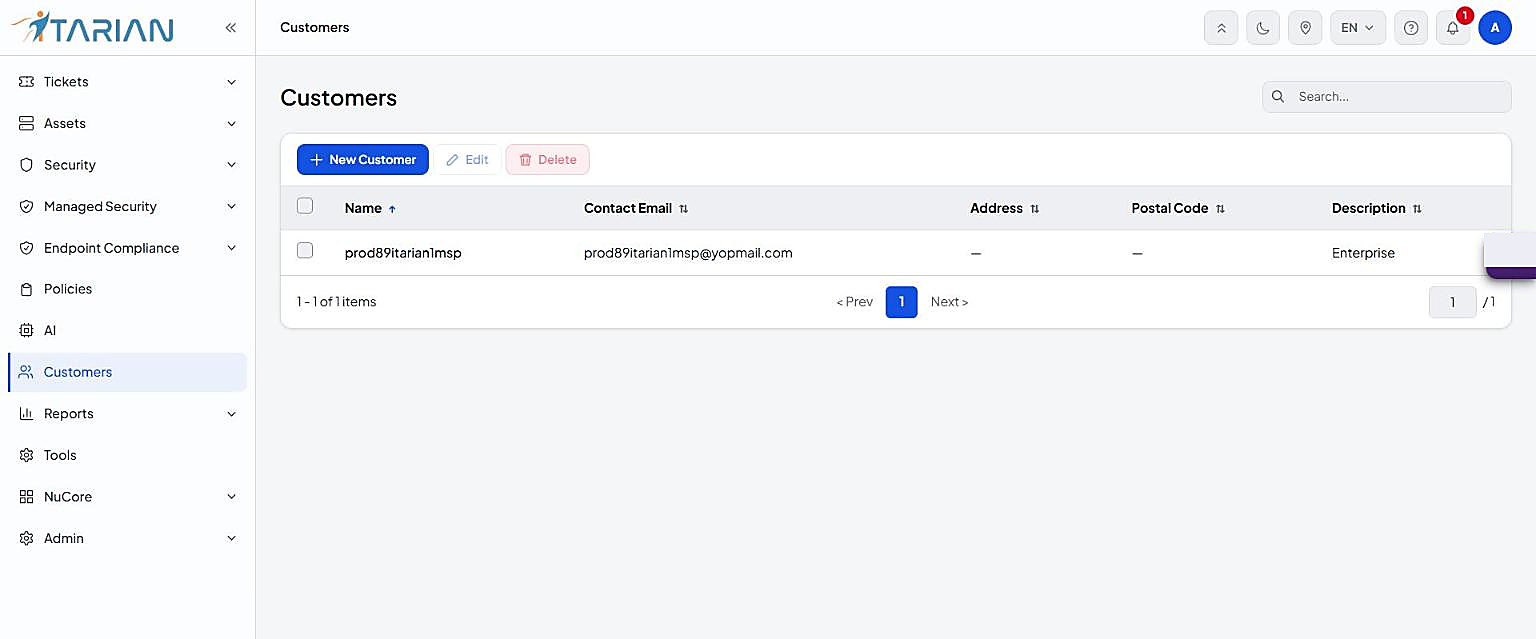Go to next page with Next

point(950,302)
